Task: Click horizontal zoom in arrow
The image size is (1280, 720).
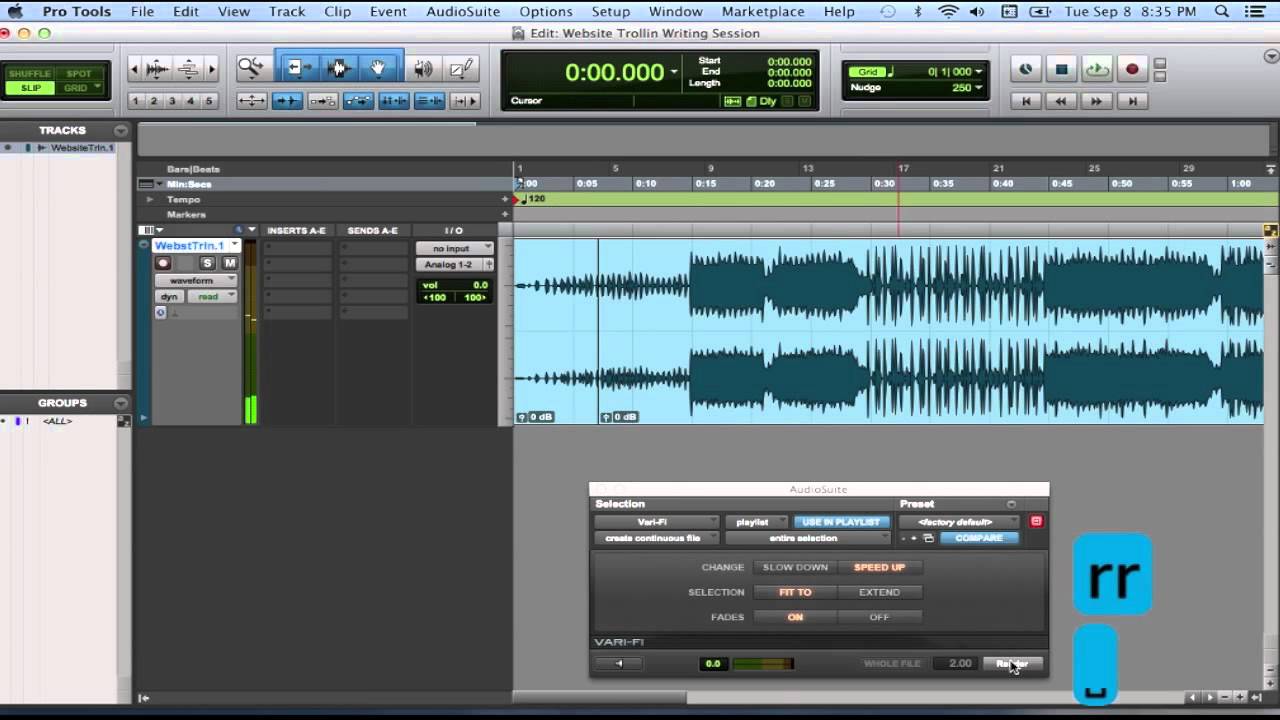Action: [211, 69]
